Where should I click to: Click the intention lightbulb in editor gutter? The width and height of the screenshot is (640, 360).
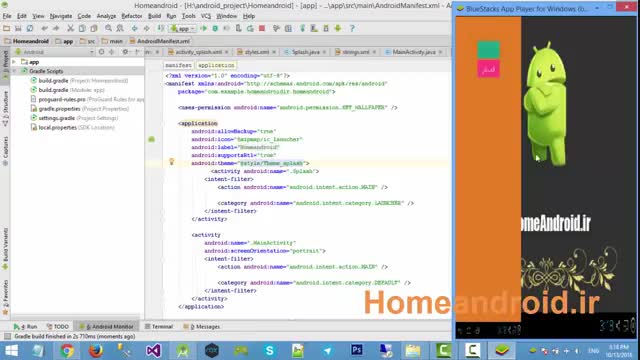[171, 162]
